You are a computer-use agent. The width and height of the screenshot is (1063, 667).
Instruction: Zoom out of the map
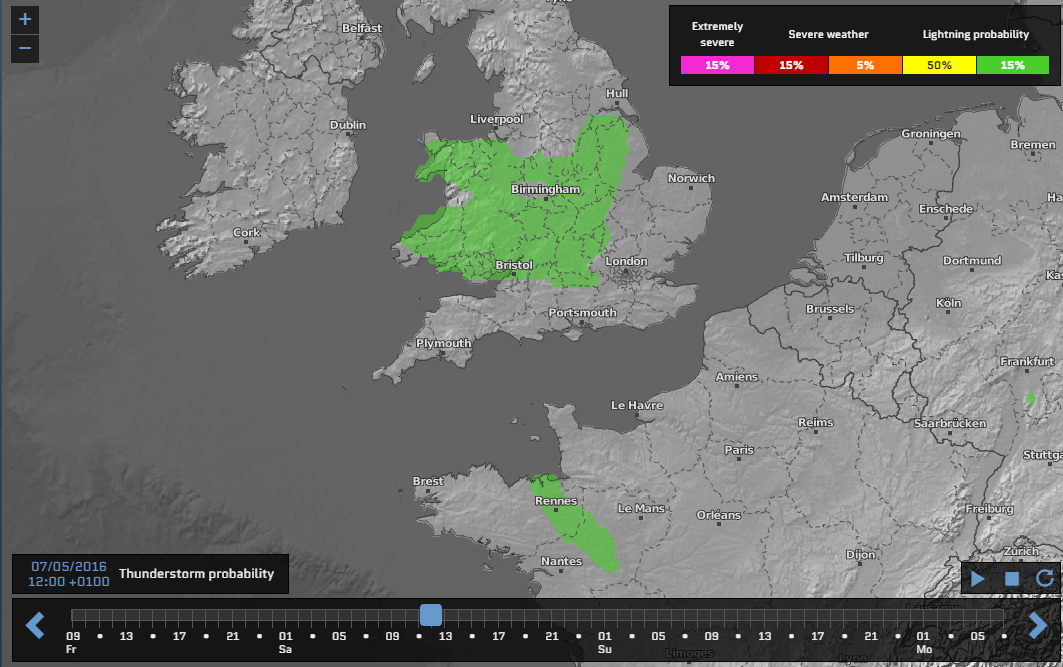click(24, 48)
